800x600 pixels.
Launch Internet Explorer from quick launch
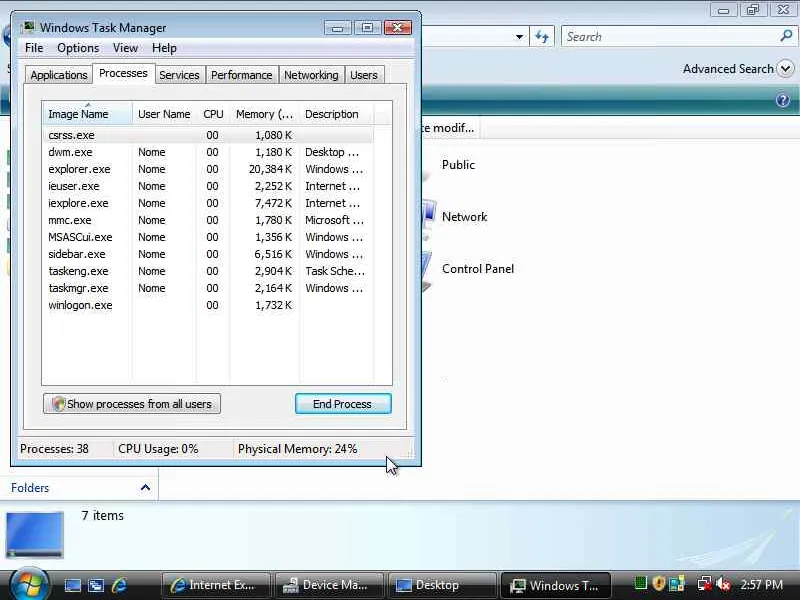(119, 585)
